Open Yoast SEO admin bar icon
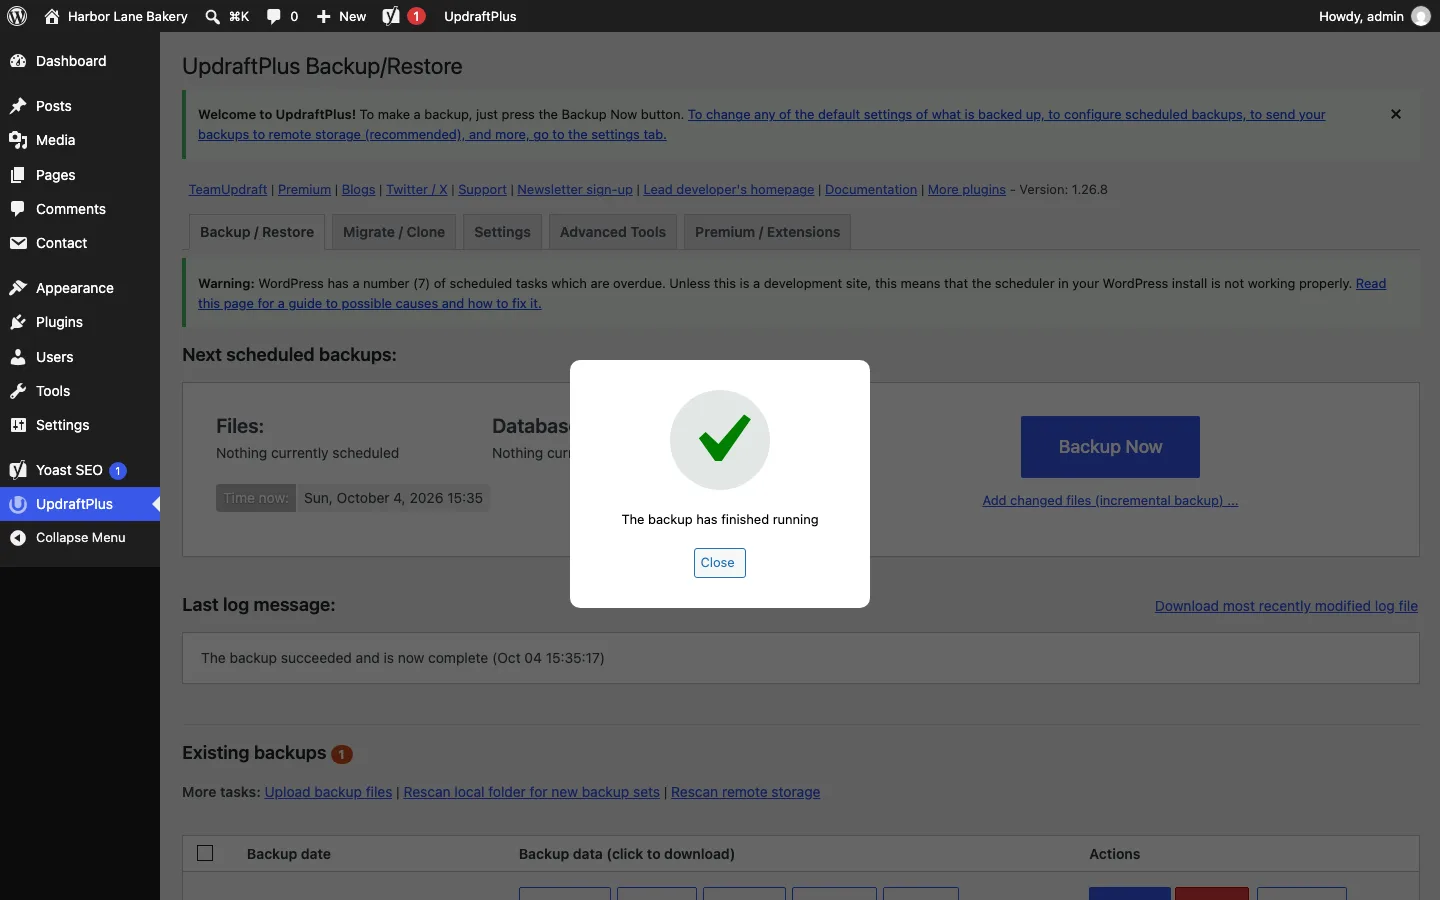 click(404, 16)
